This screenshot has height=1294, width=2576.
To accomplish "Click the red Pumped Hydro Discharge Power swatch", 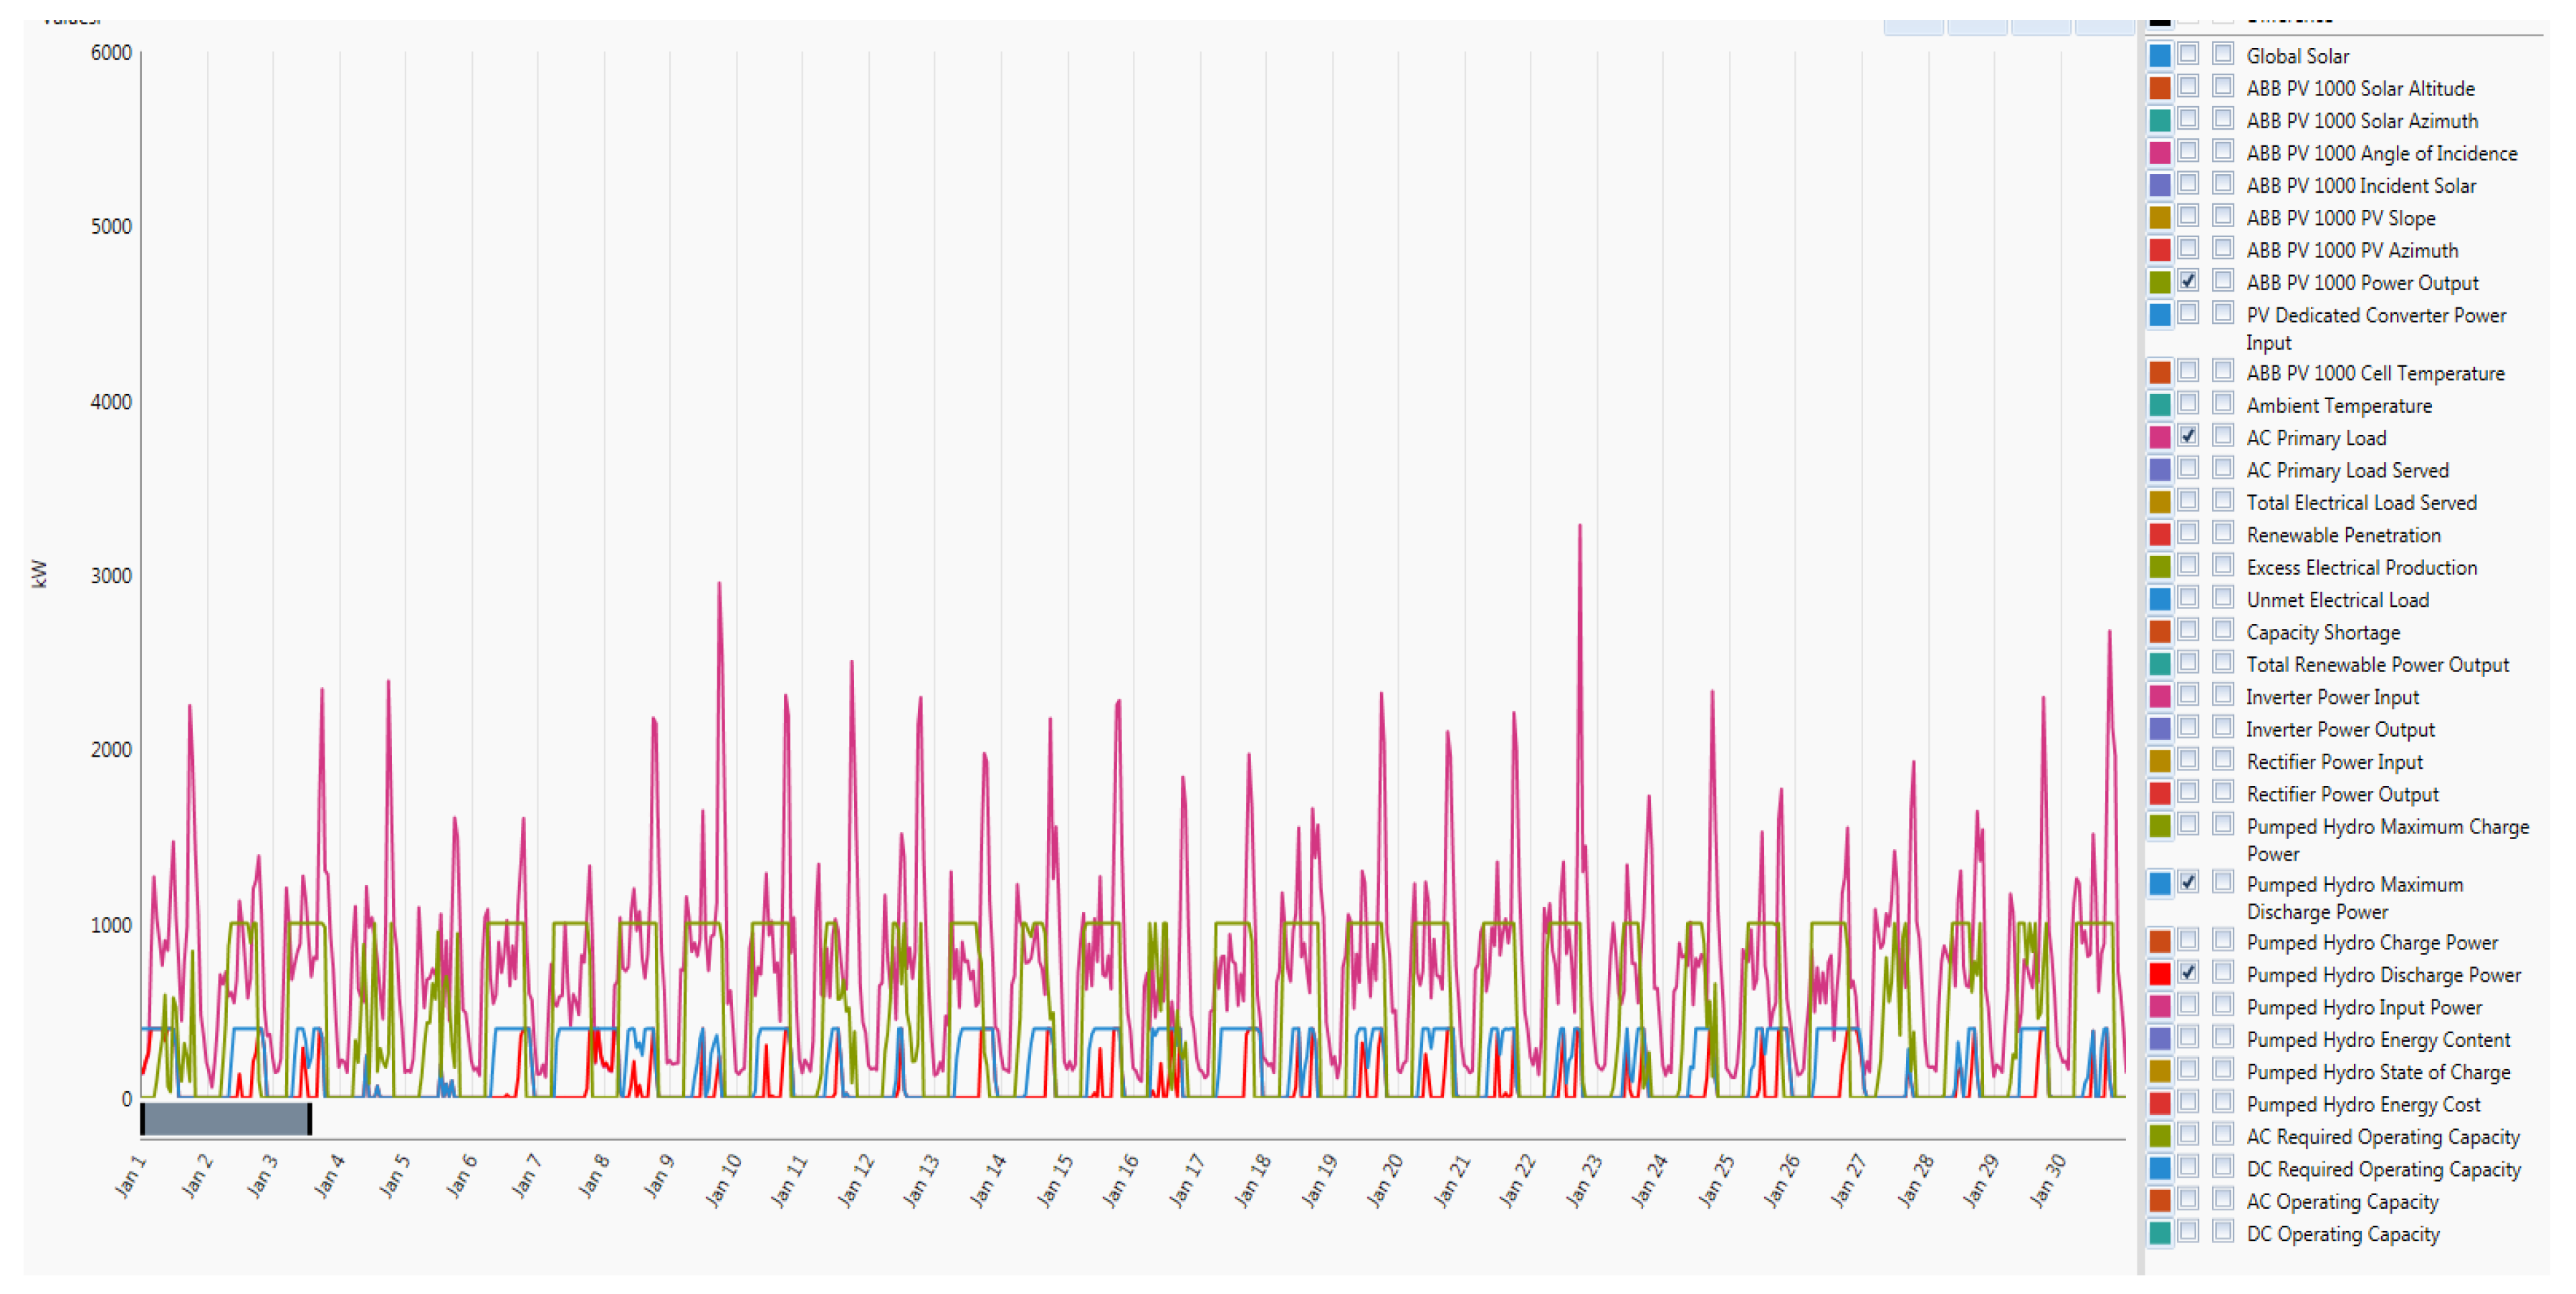I will [x=2160, y=975].
